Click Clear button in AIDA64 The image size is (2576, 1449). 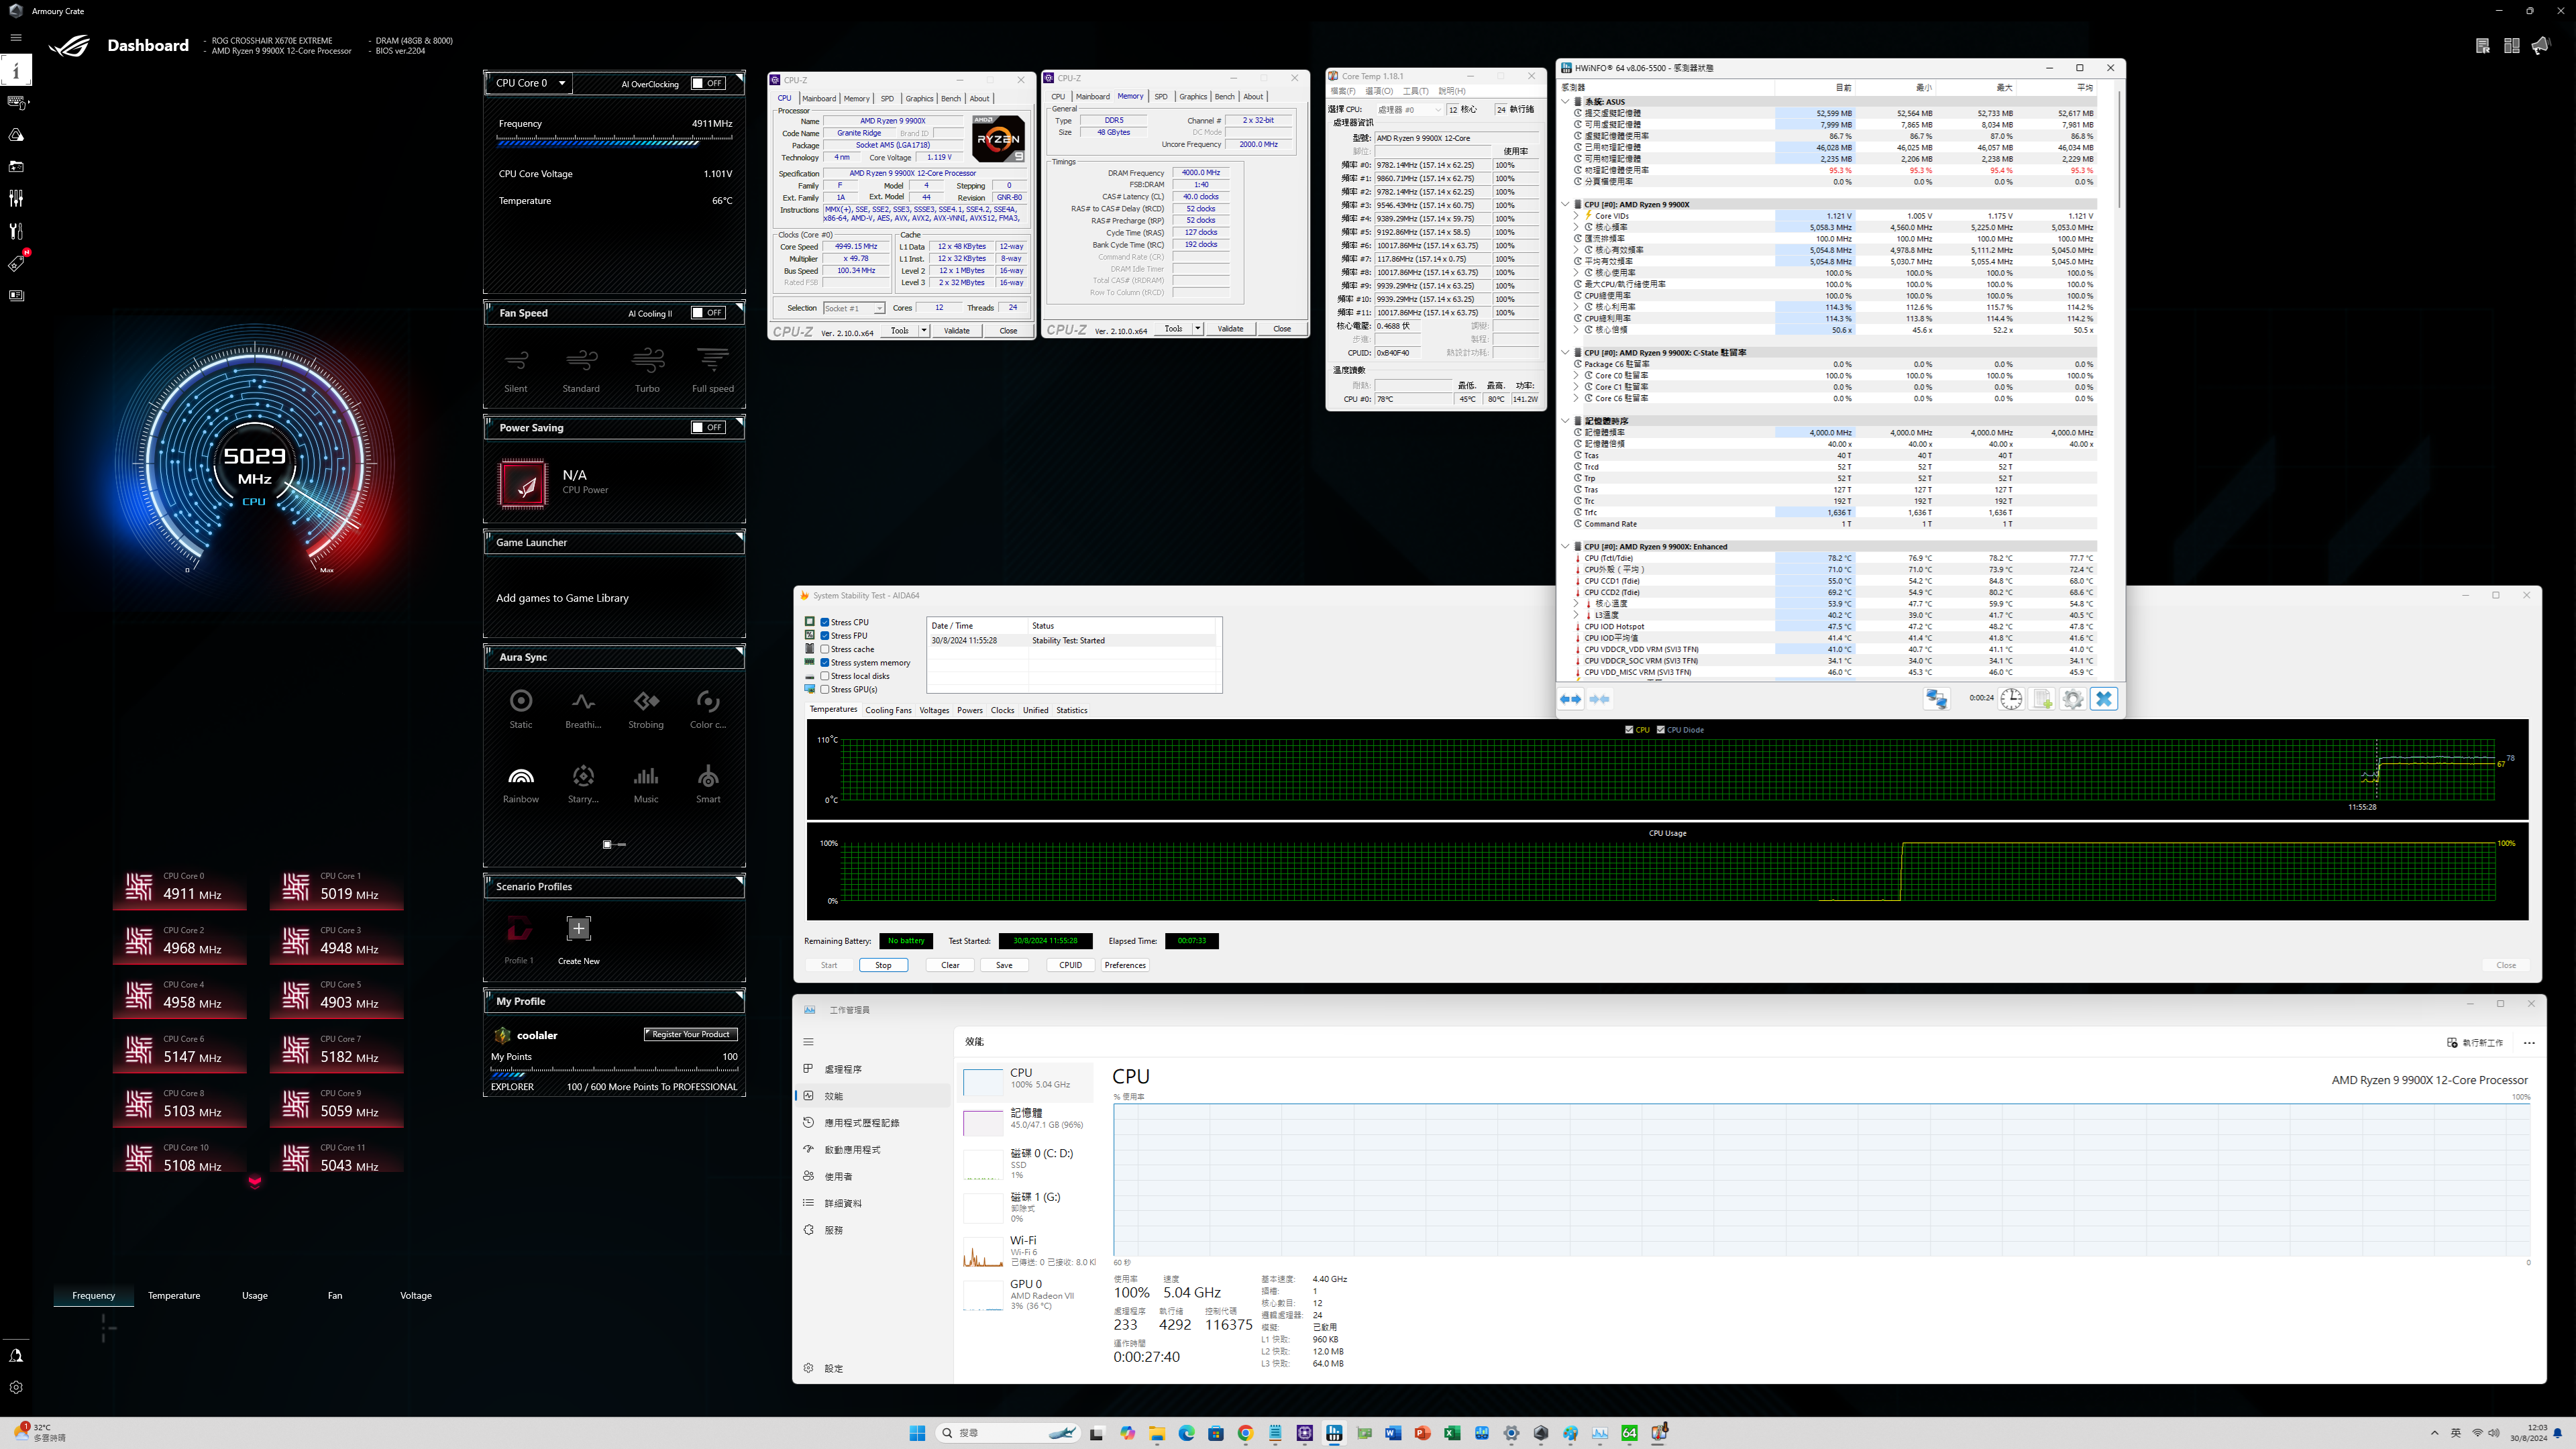(x=950, y=965)
